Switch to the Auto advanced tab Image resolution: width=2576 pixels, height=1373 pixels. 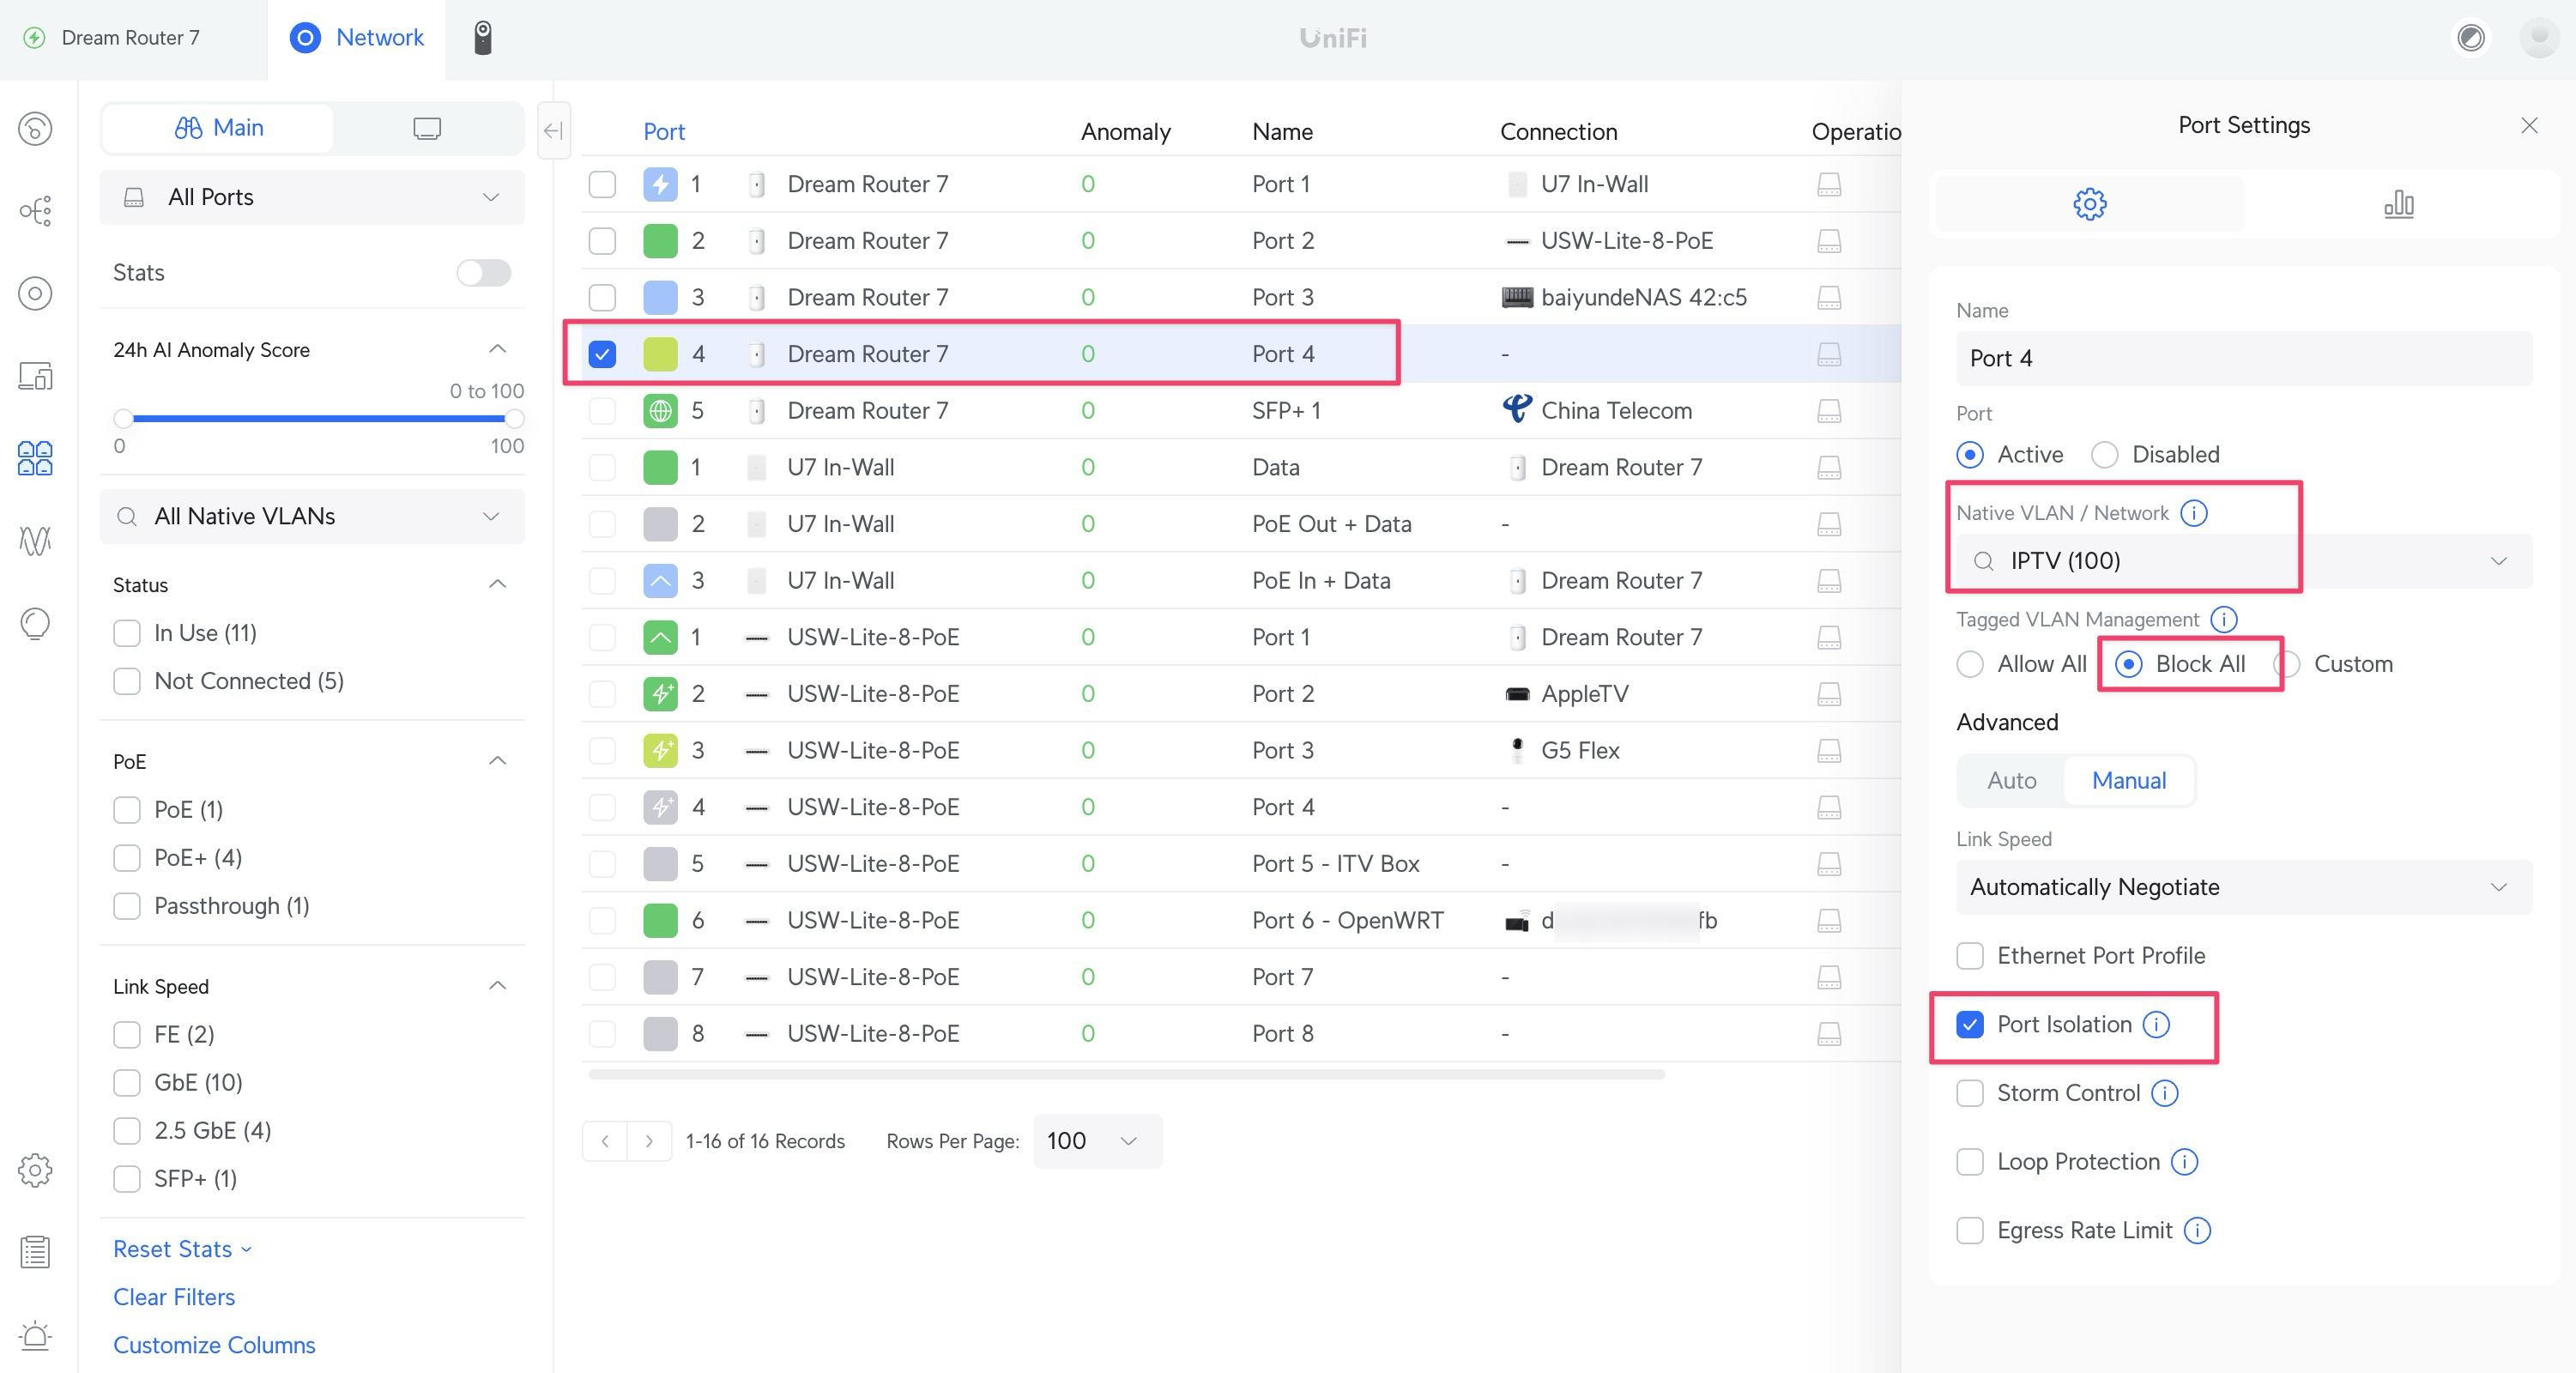pyautogui.click(x=2011, y=780)
